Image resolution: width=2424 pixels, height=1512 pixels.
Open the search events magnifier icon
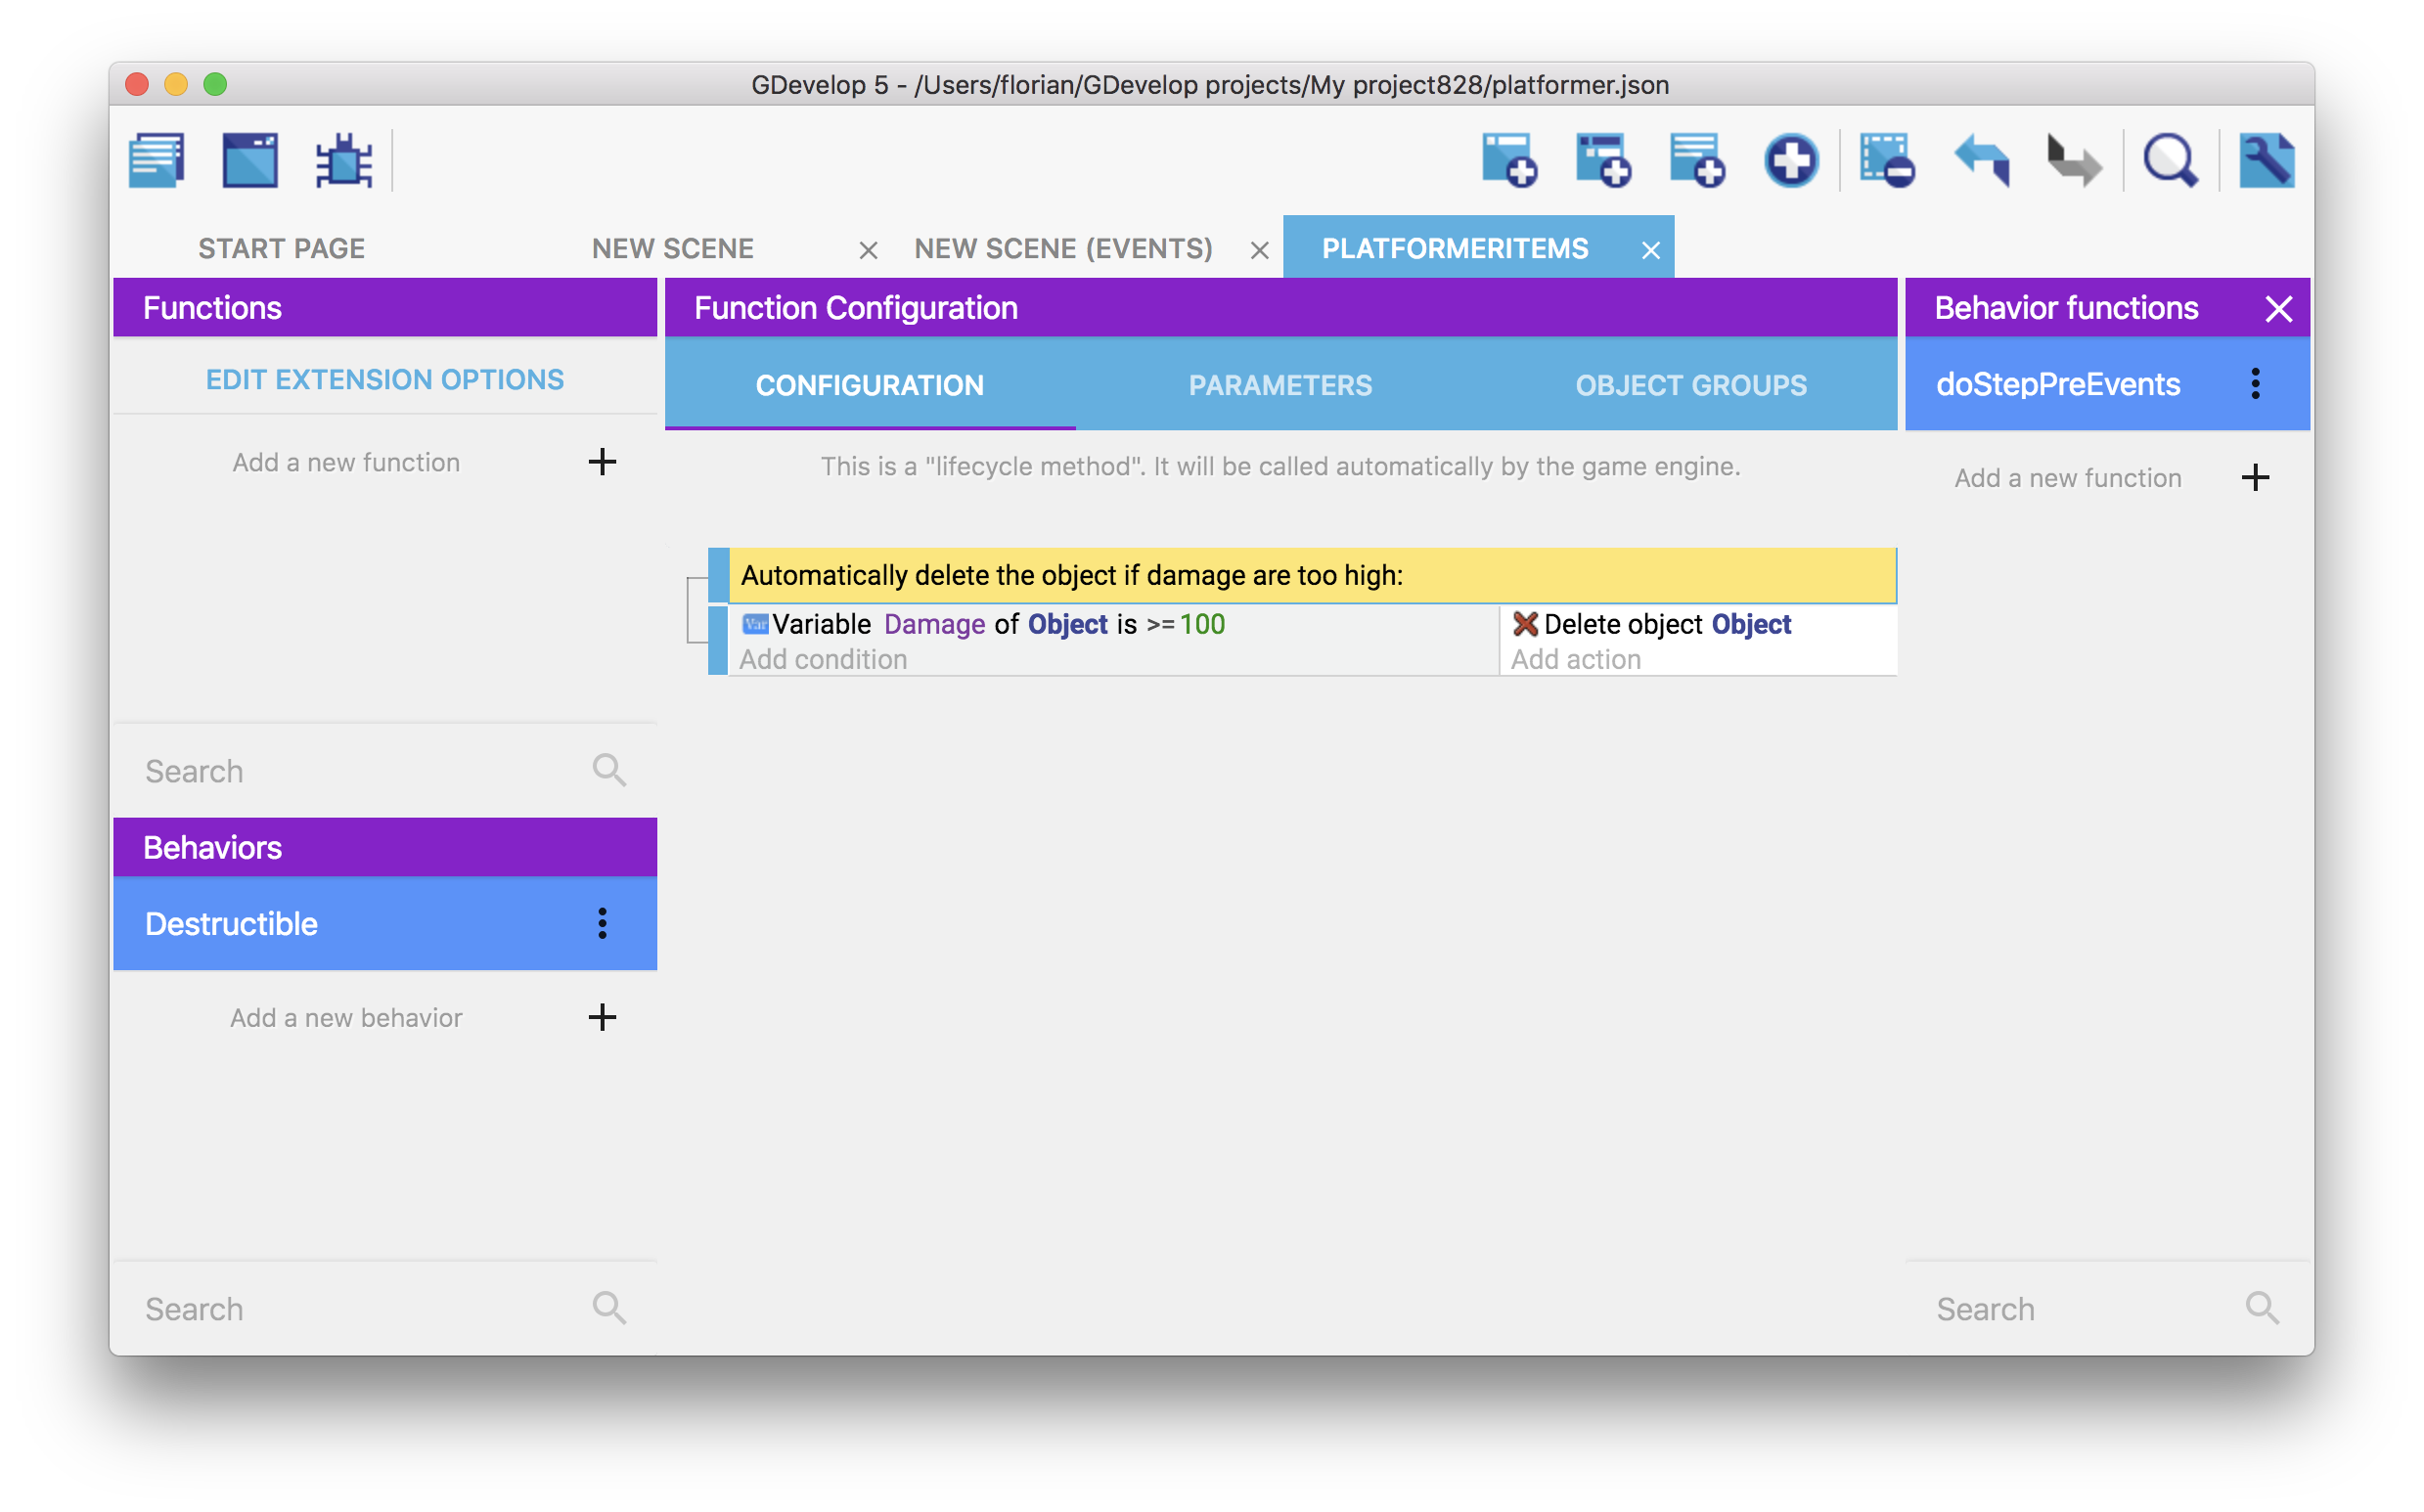coord(2169,160)
